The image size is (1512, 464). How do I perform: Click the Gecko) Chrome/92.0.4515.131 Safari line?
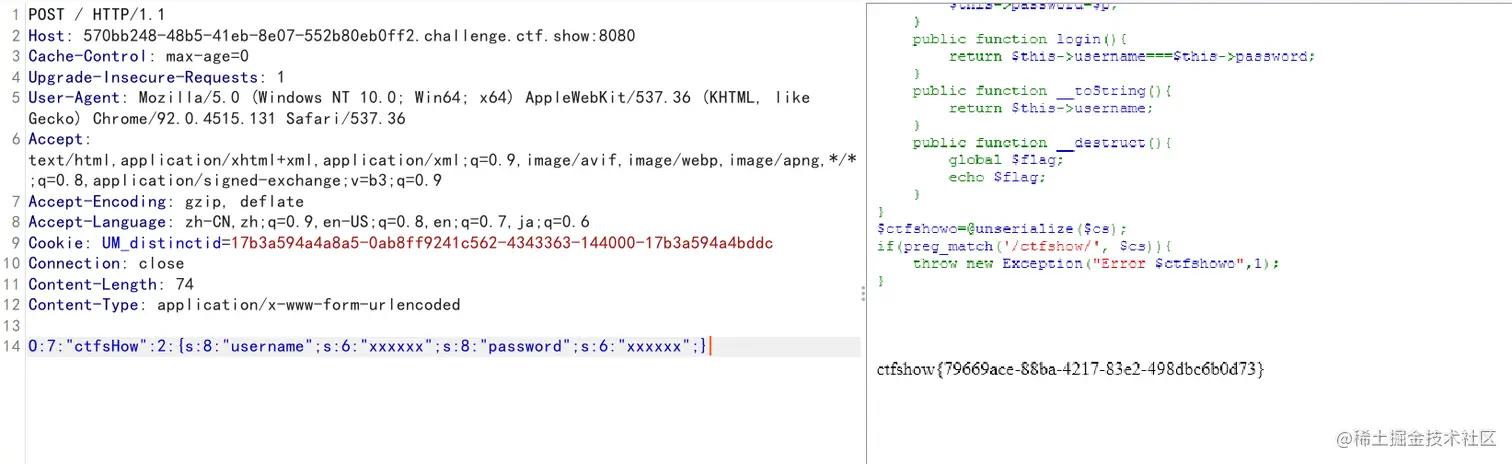(x=217, y=118)
